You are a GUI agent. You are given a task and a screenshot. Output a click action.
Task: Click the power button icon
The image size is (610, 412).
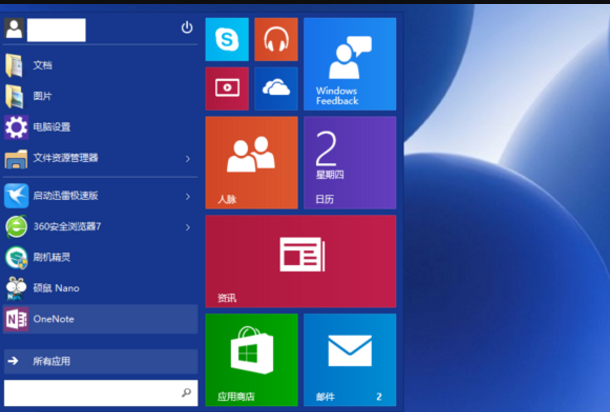click(187, 28)
